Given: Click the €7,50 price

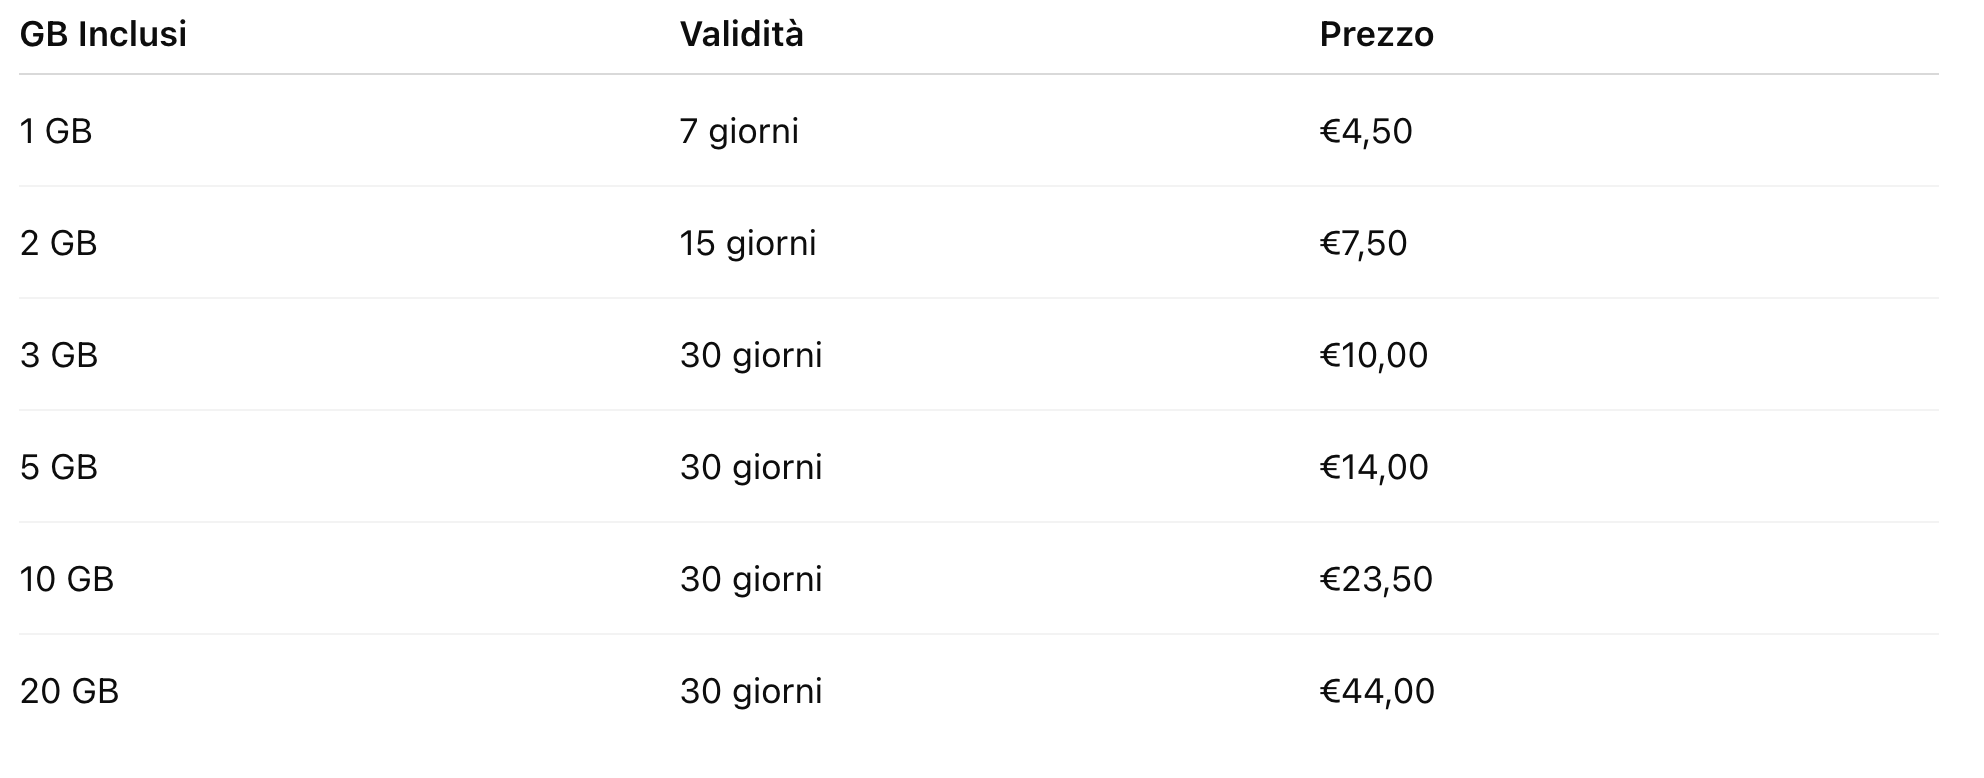Looking at the screenshot, I should click(x=1363, y=243).
